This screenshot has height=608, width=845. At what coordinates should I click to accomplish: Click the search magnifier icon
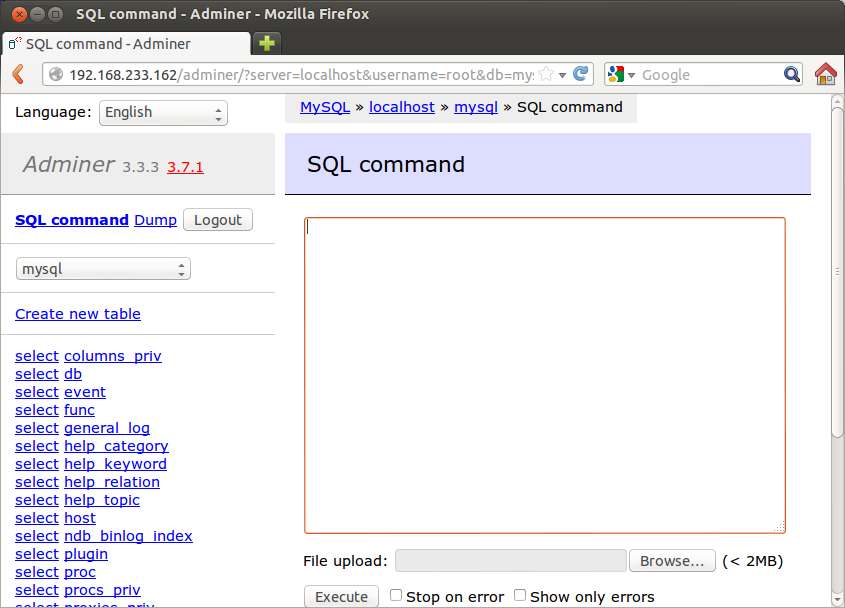pos(791,74)
